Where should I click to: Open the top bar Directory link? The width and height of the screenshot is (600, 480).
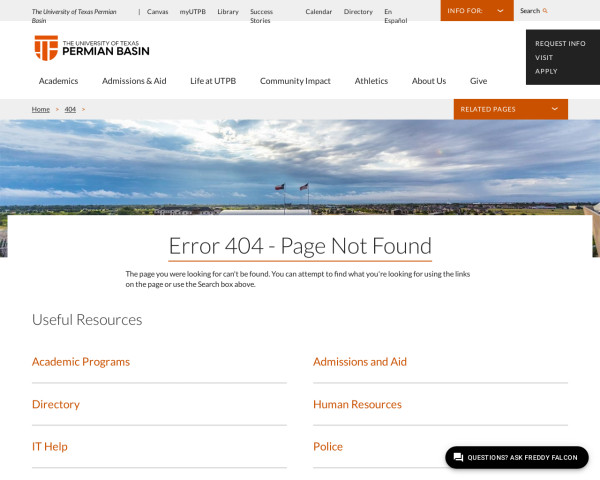(x=358, y=11)
